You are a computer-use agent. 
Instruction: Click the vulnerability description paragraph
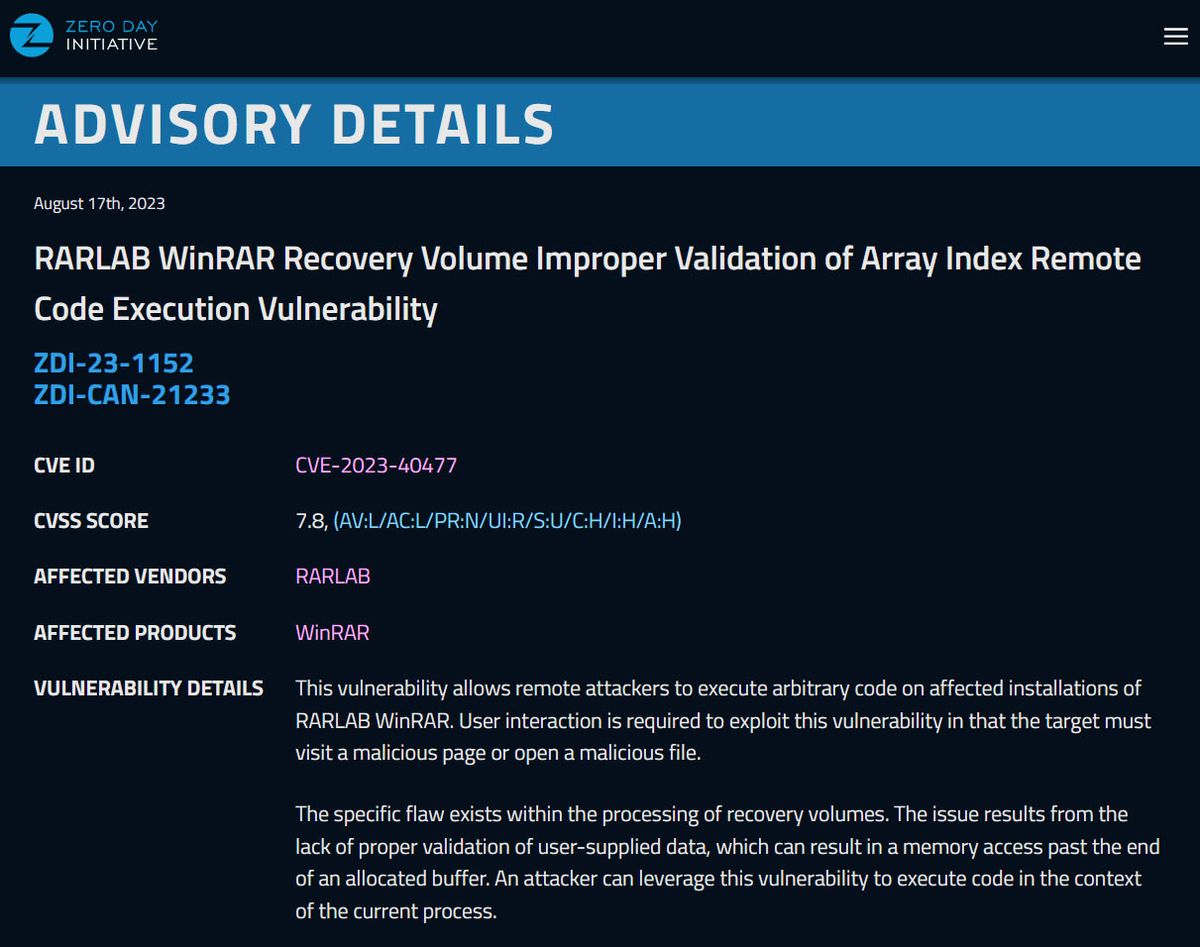click(x=718, y=720)
